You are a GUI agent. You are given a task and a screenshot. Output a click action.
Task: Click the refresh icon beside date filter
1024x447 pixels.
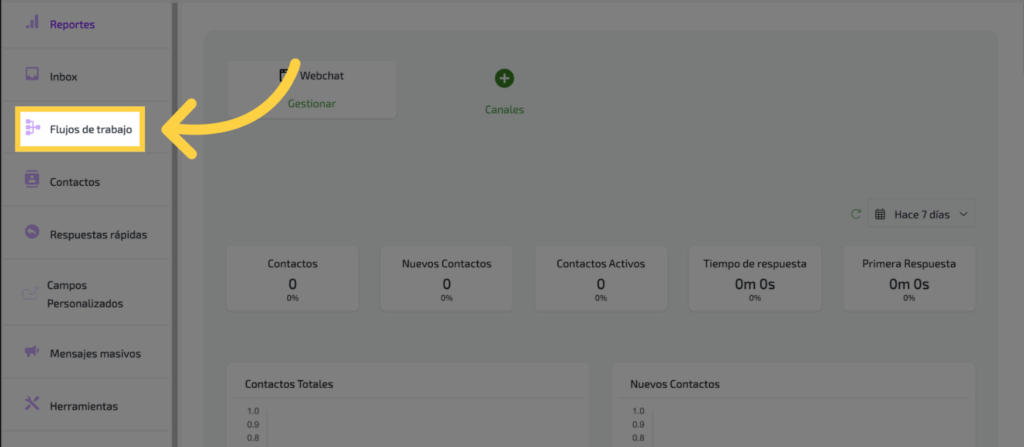[855, 214]
